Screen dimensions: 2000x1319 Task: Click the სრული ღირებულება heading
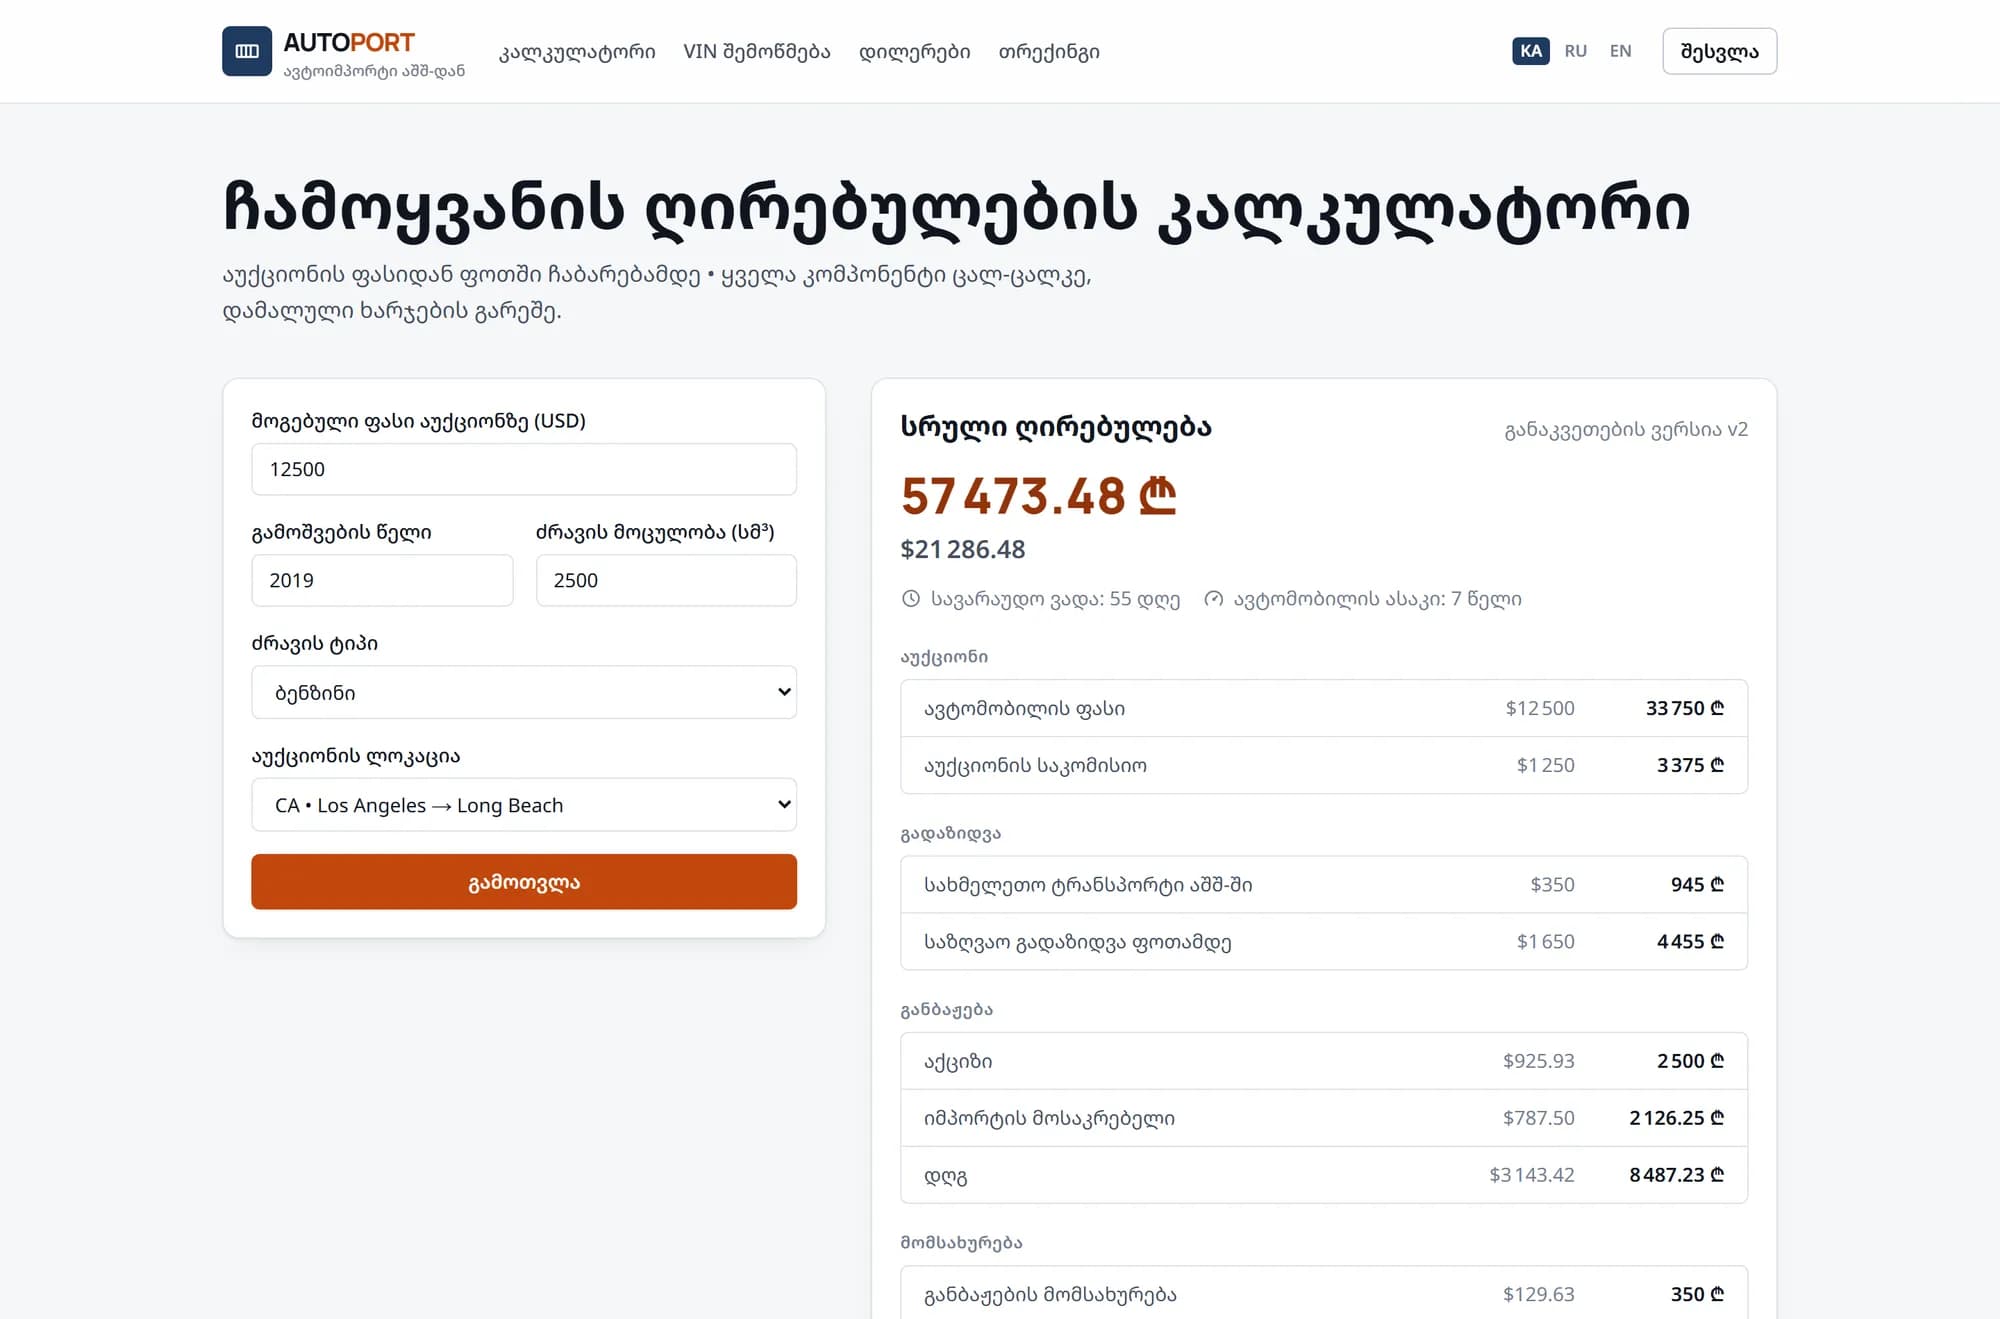pyautogui.click(x=1056, y=427)
